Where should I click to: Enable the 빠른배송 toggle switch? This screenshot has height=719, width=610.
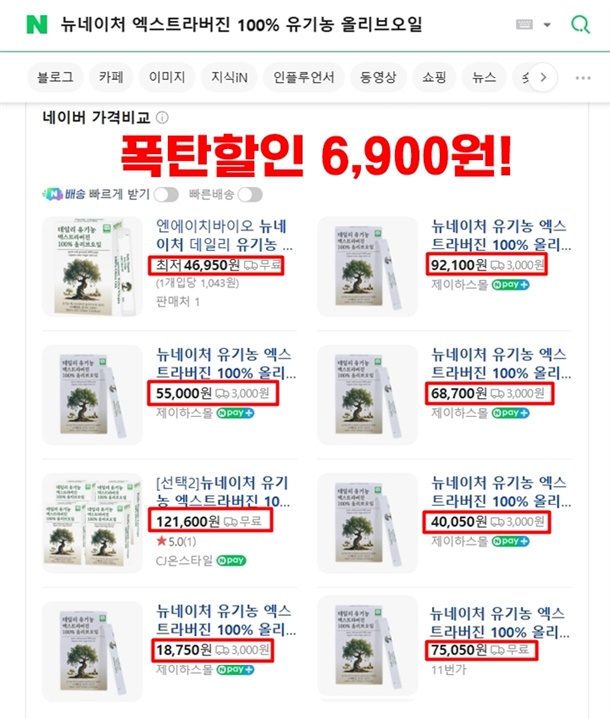point(250,194)
